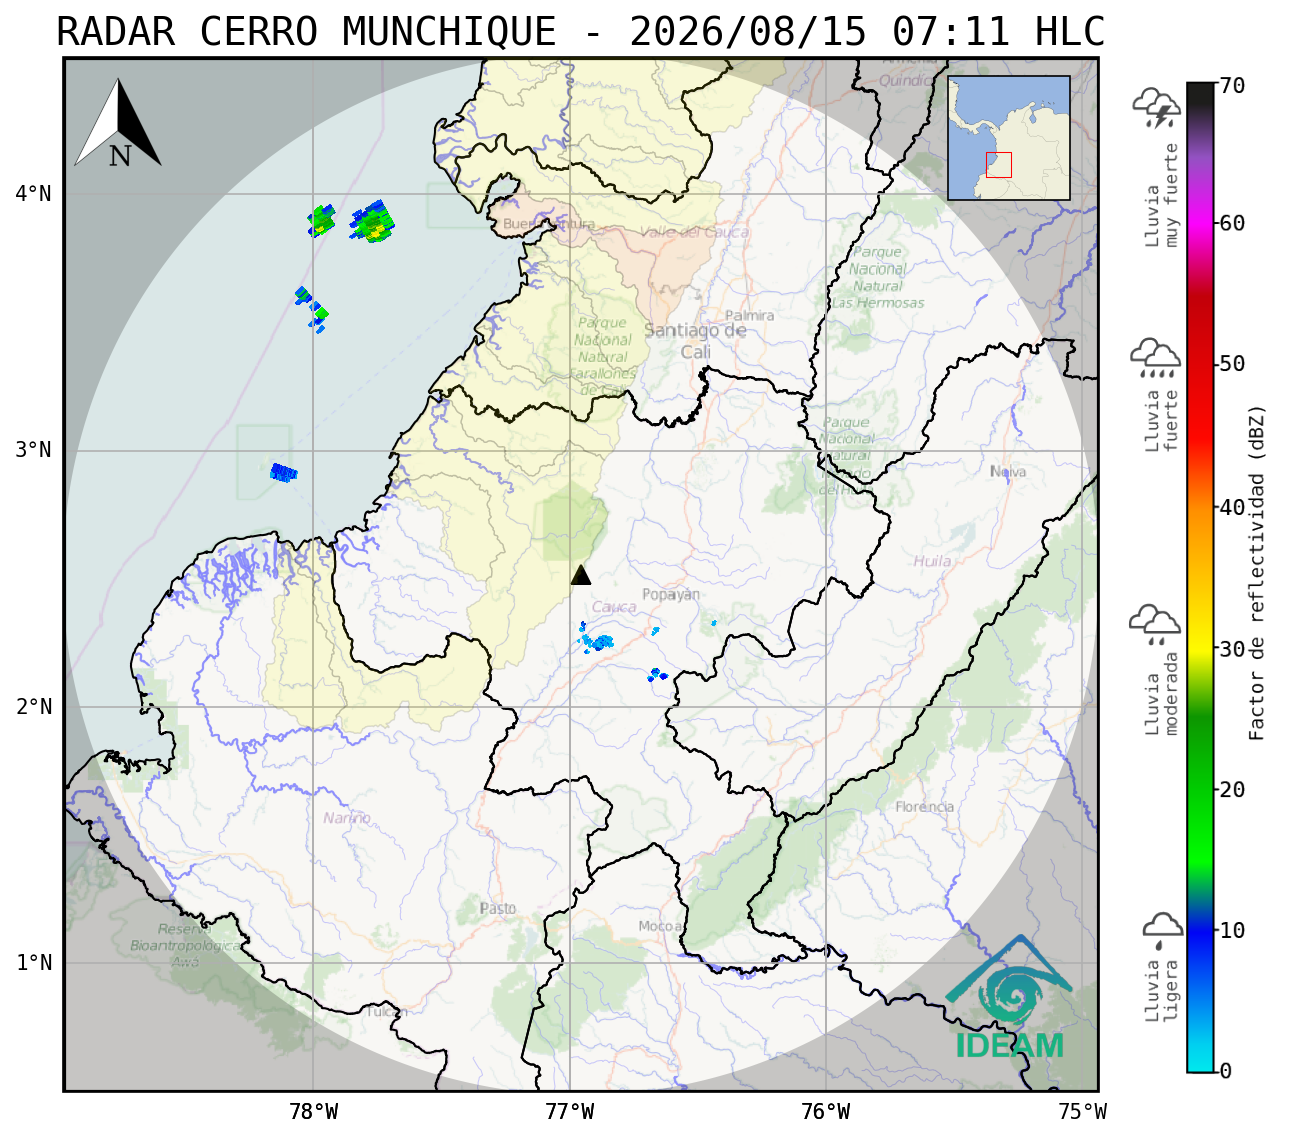
Task: Click the 77°W longitude label
Action: point(570,1111)
